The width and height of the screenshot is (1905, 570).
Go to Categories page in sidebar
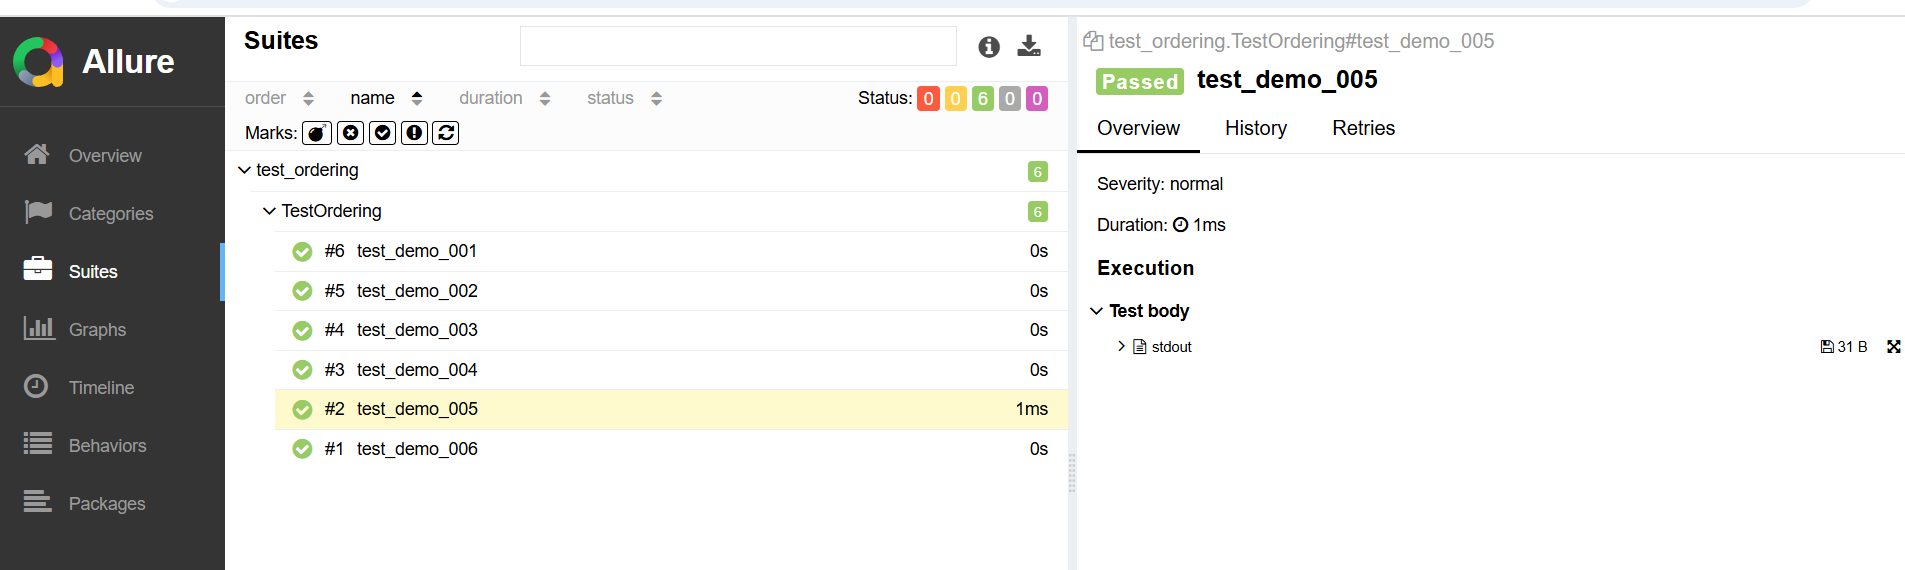tap(111, 214)
